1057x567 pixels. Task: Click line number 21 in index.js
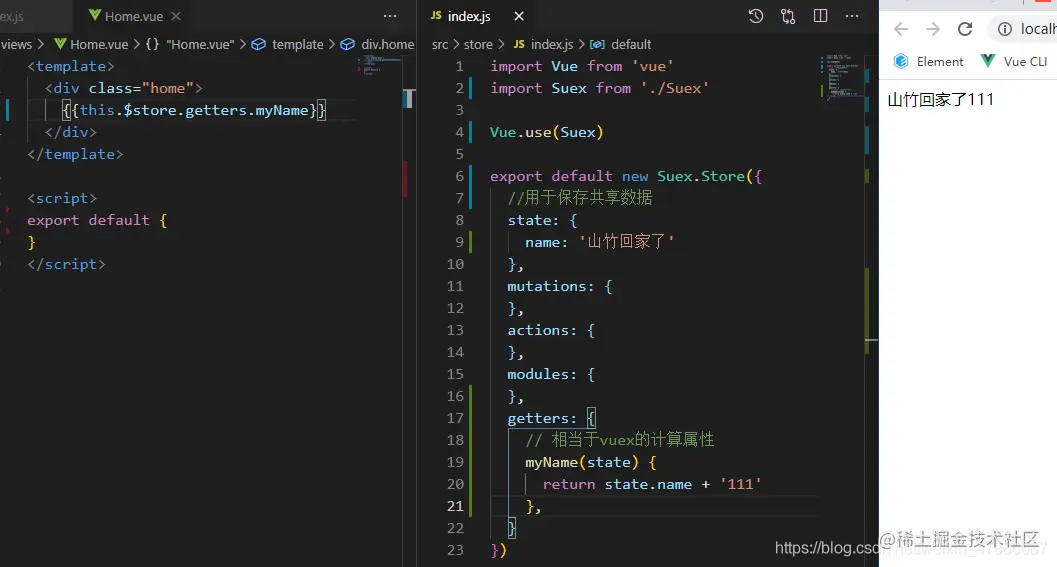455,506
